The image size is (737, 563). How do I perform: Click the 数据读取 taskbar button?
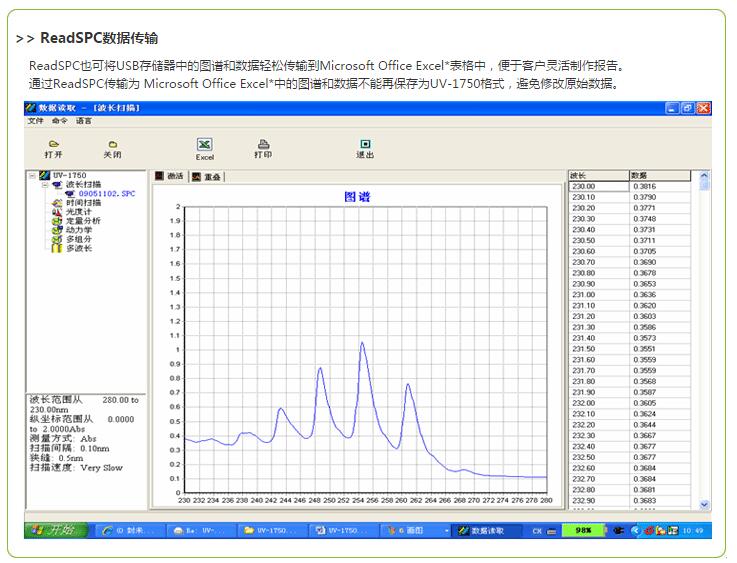[486, 531]
